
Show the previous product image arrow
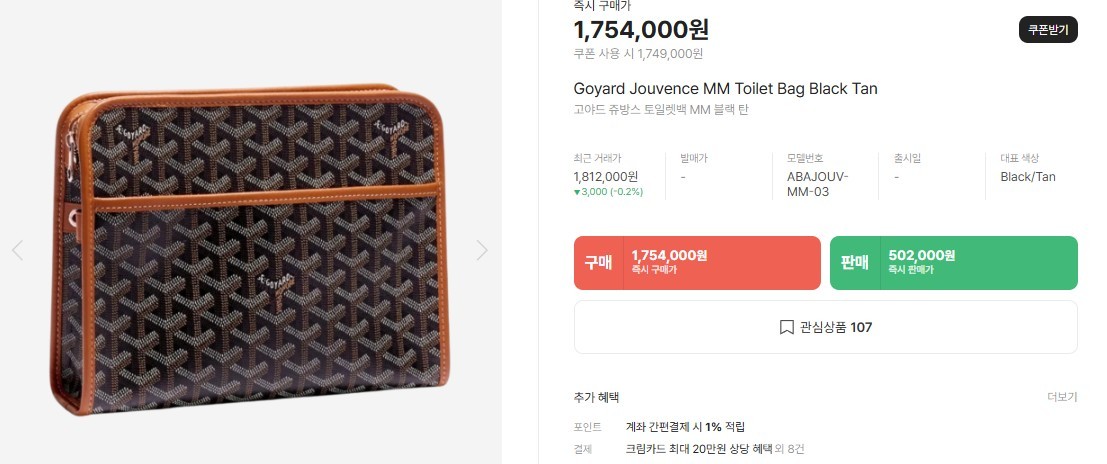[17, 250]
